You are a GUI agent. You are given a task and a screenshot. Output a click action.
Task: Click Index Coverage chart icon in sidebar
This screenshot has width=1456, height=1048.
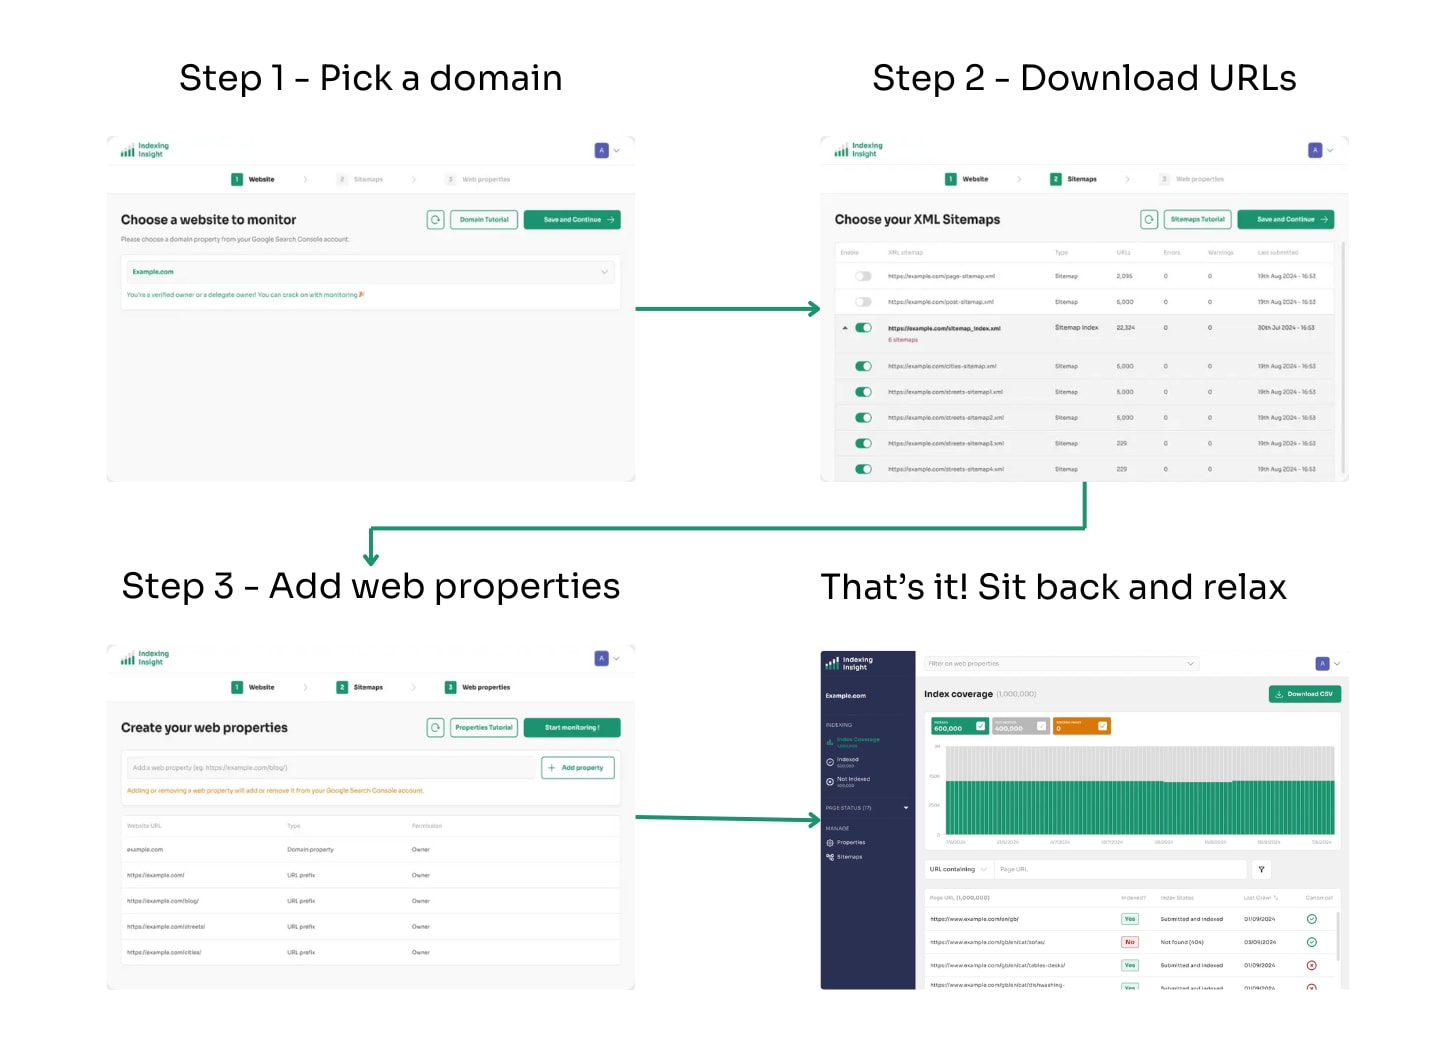[x=830, y=742]
